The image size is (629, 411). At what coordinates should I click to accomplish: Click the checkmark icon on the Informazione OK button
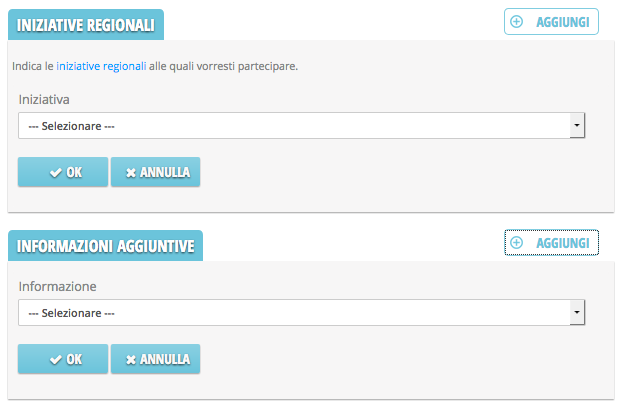click(55, 358)
